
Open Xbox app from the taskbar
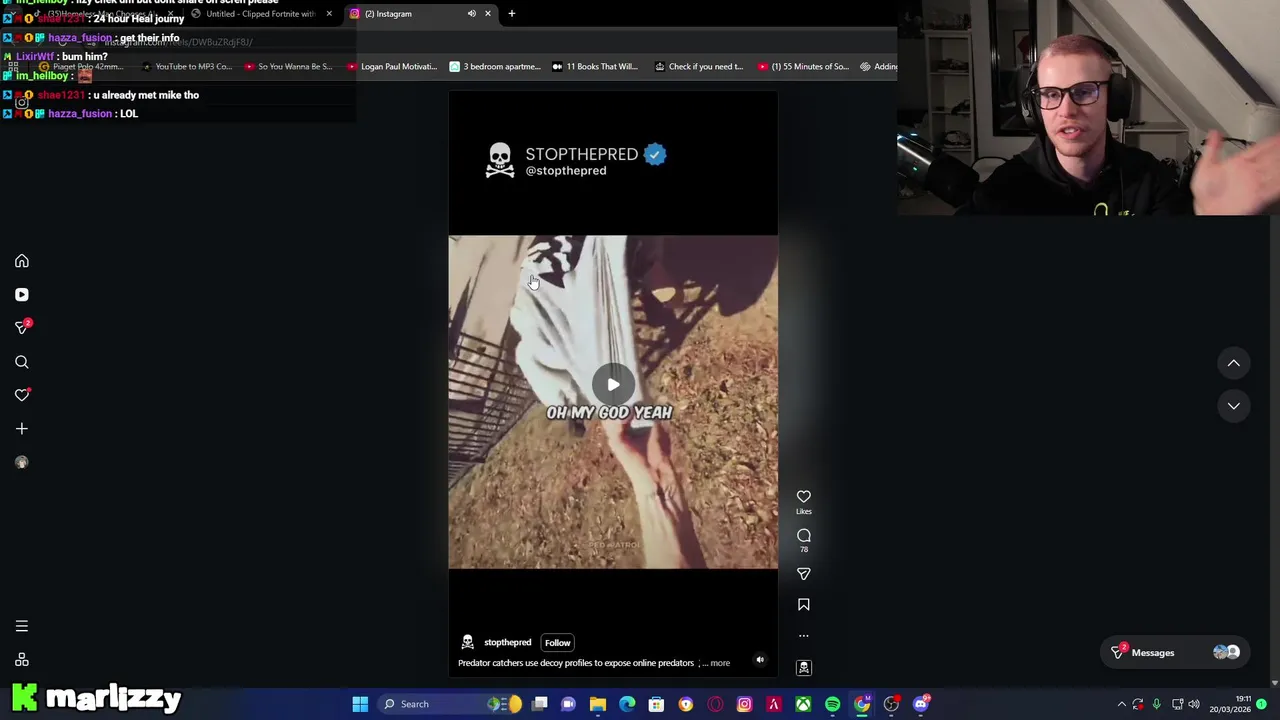803,704
